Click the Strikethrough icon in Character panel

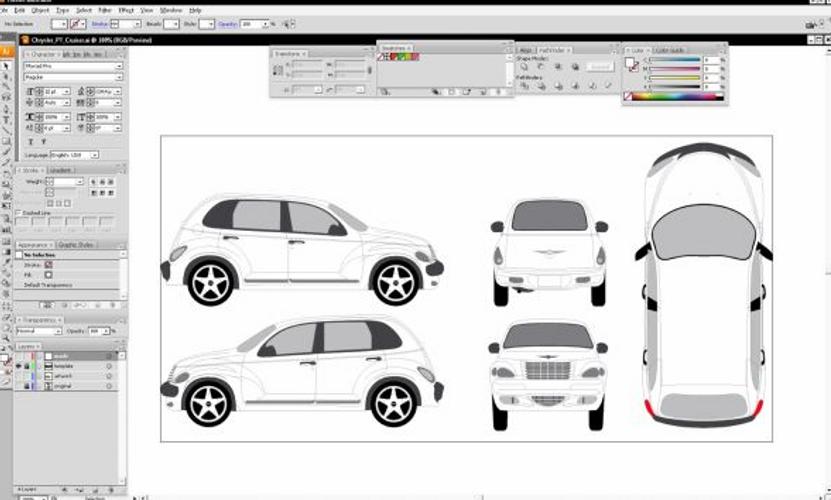coord(43,142)
